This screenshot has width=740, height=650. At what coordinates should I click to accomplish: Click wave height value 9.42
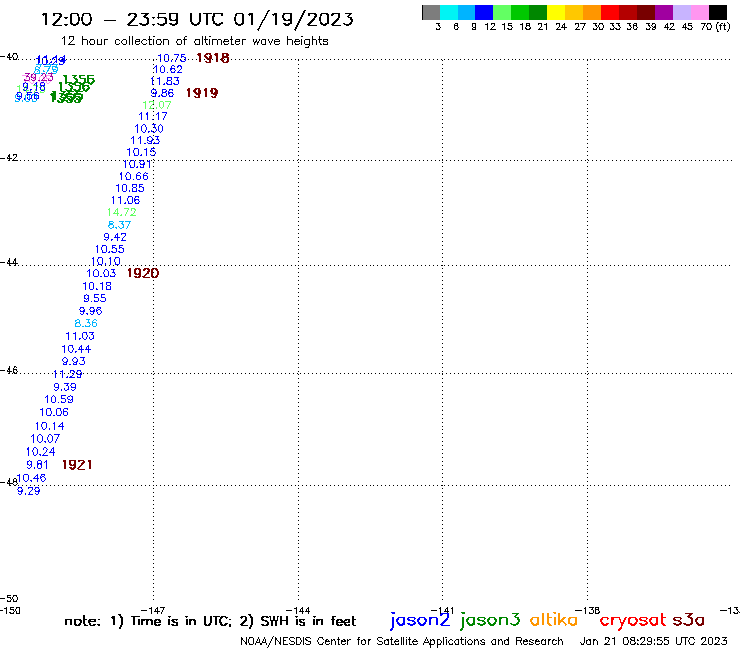pos(115,237)
